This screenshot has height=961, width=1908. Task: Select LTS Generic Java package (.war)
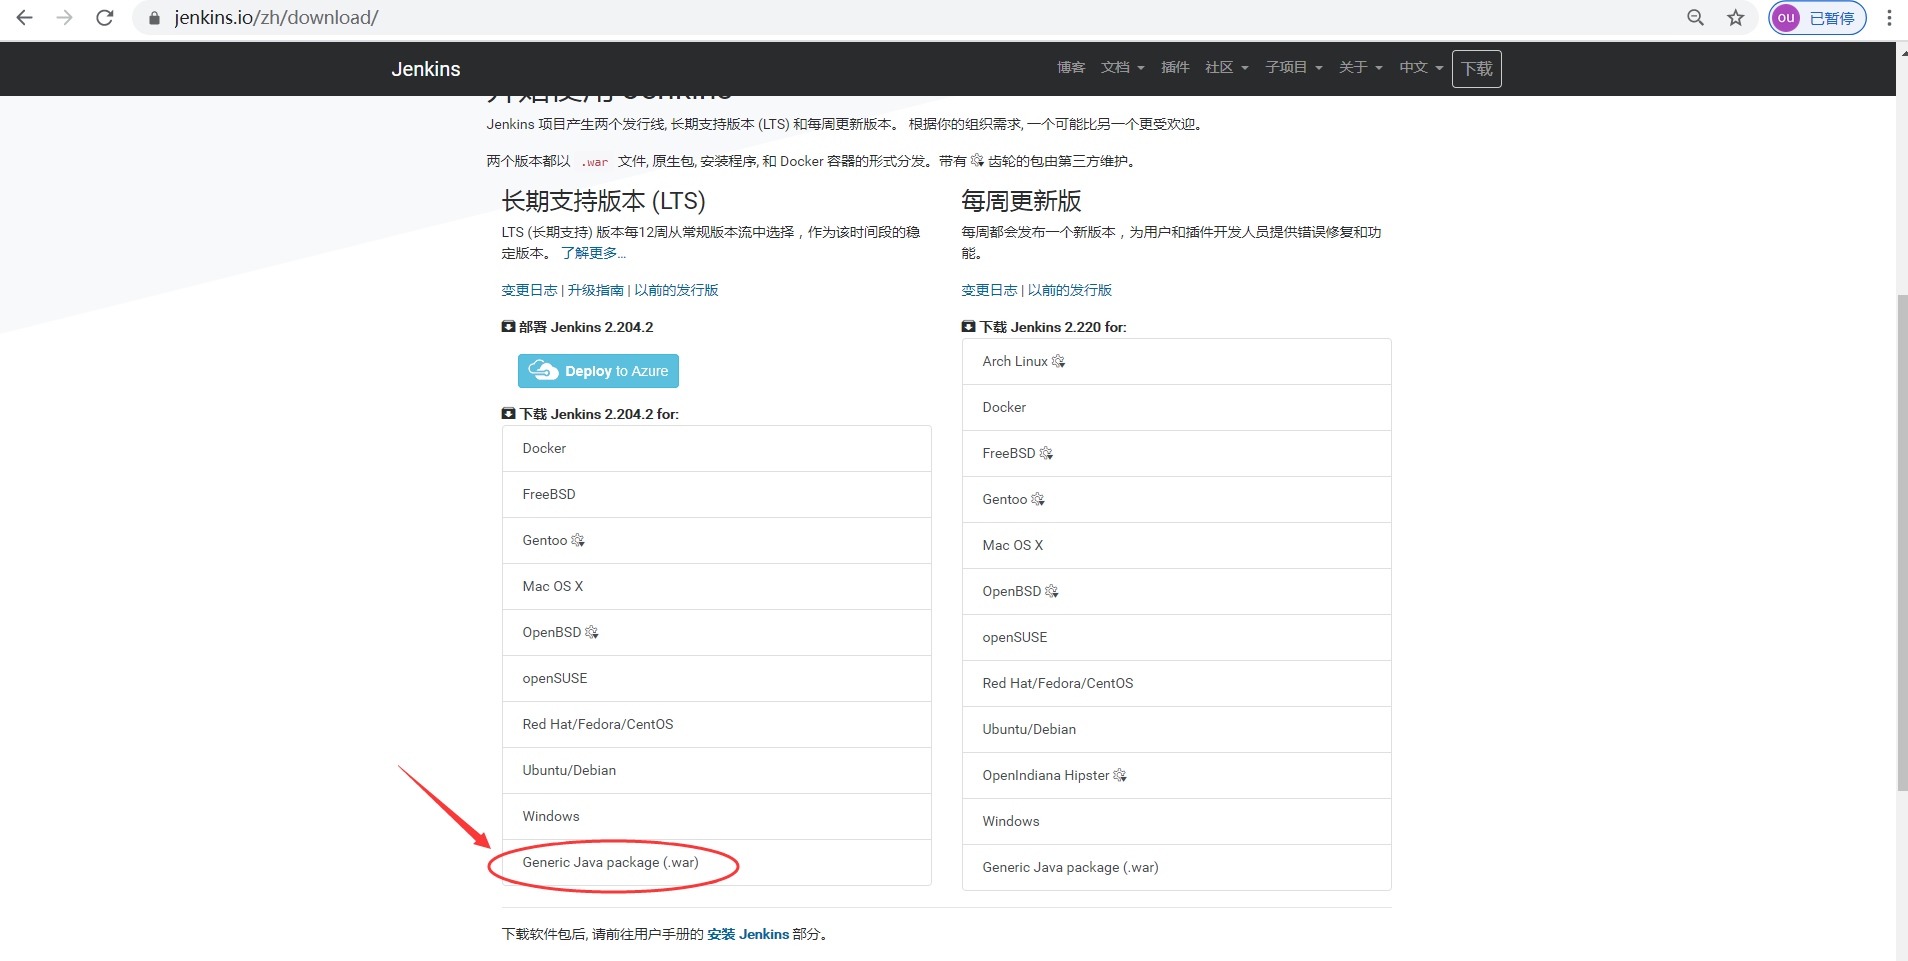tap(610, 863)
